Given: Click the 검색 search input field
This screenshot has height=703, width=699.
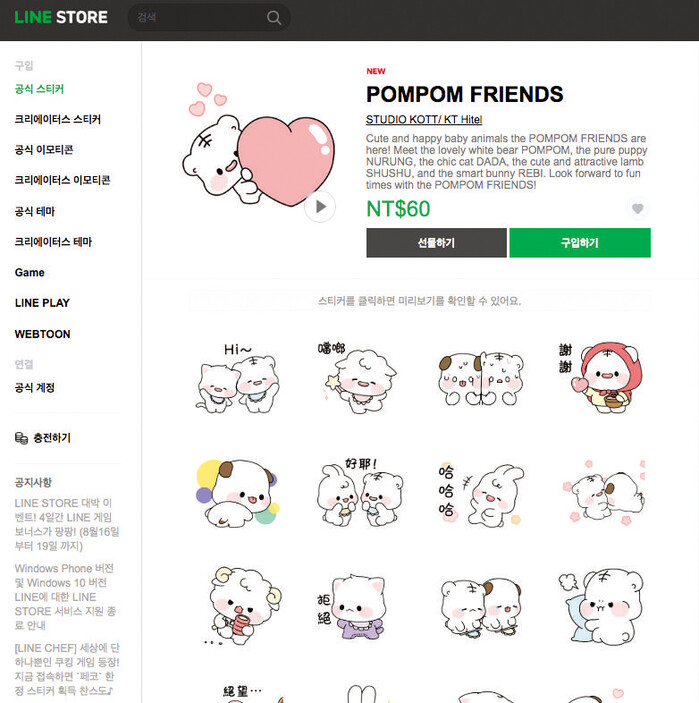Looking at the screenshot, I should point(197,17).
